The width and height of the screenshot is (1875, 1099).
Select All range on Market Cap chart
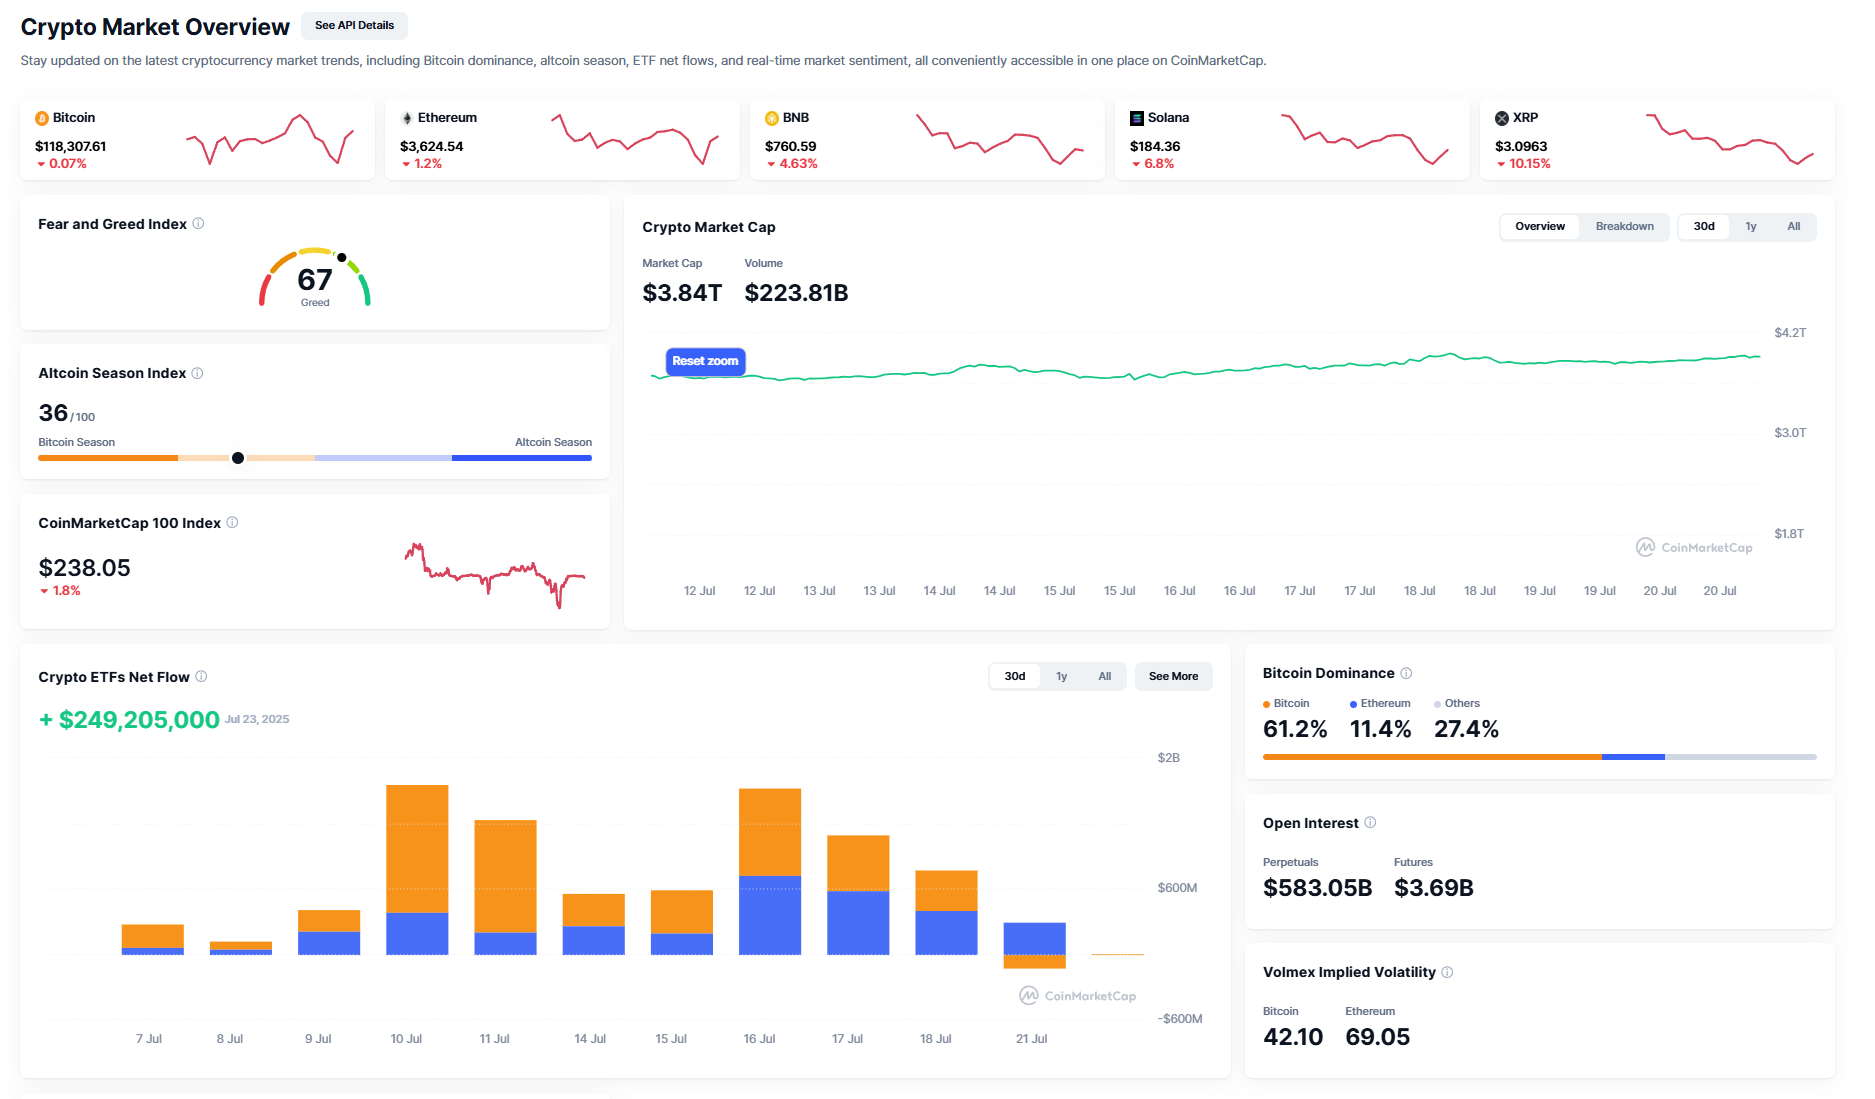(x=1794, y=226)
